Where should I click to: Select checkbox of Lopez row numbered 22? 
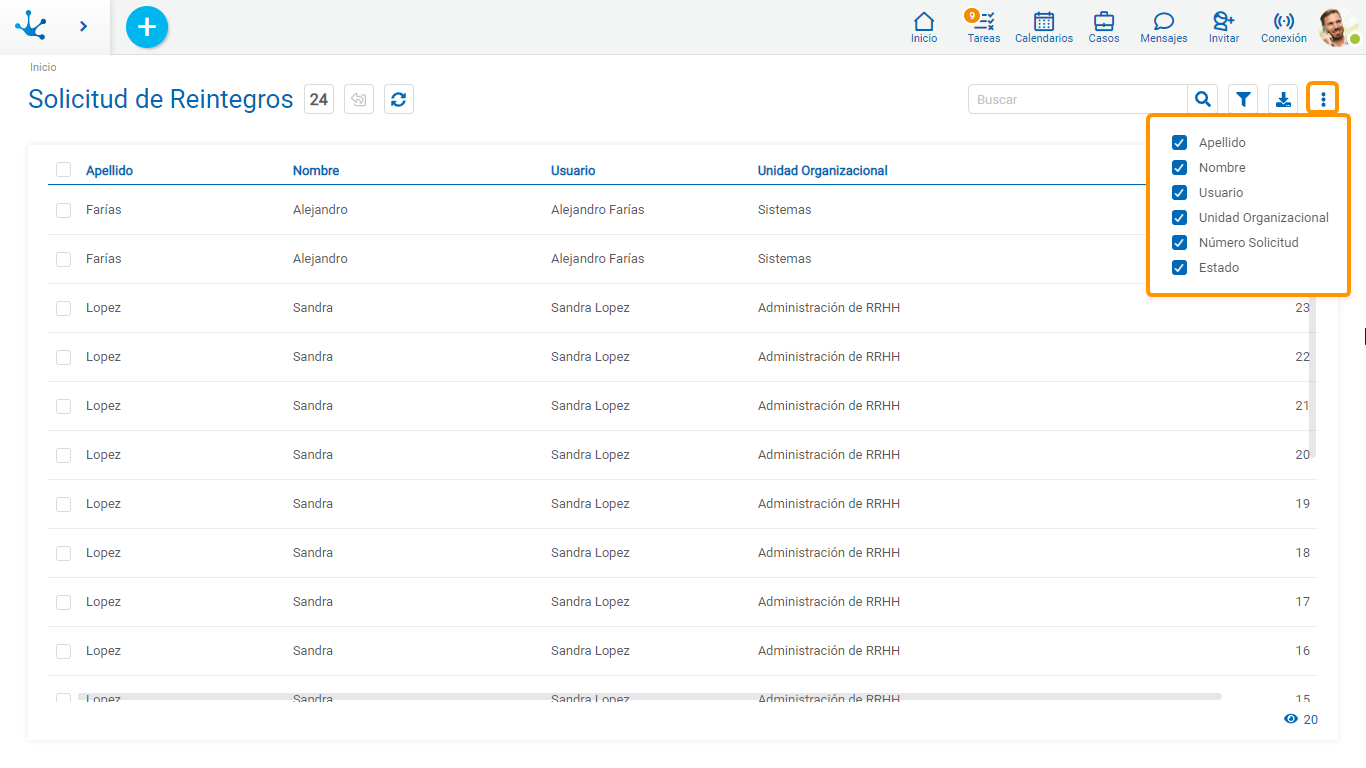pos(64,357)
